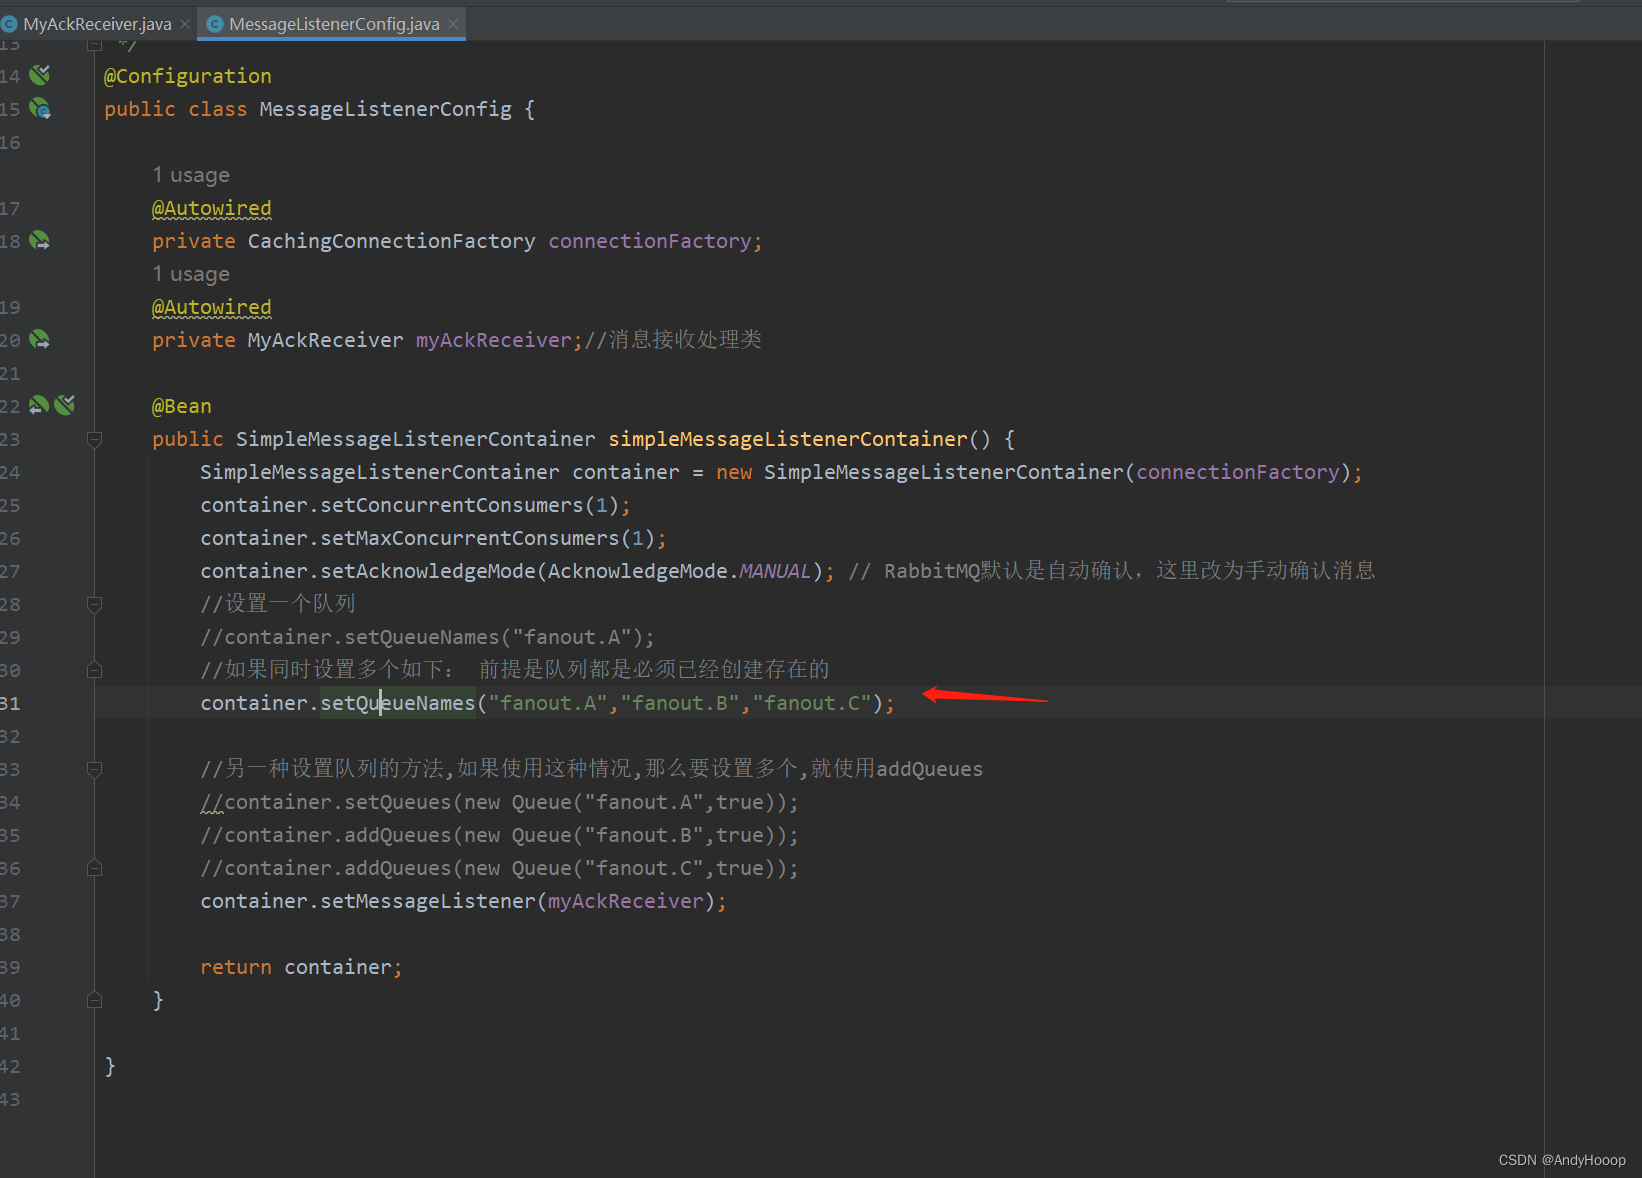Click the simpleMessageListenerContainer method name

788,439
